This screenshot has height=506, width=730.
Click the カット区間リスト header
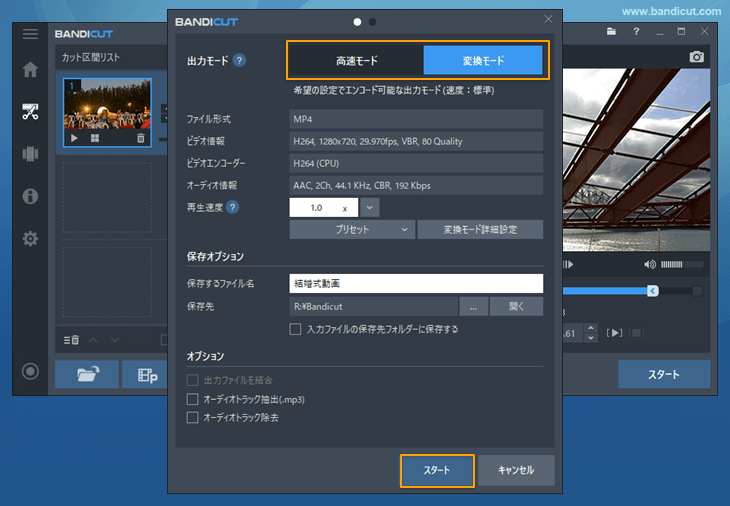(x=91, y=58)
